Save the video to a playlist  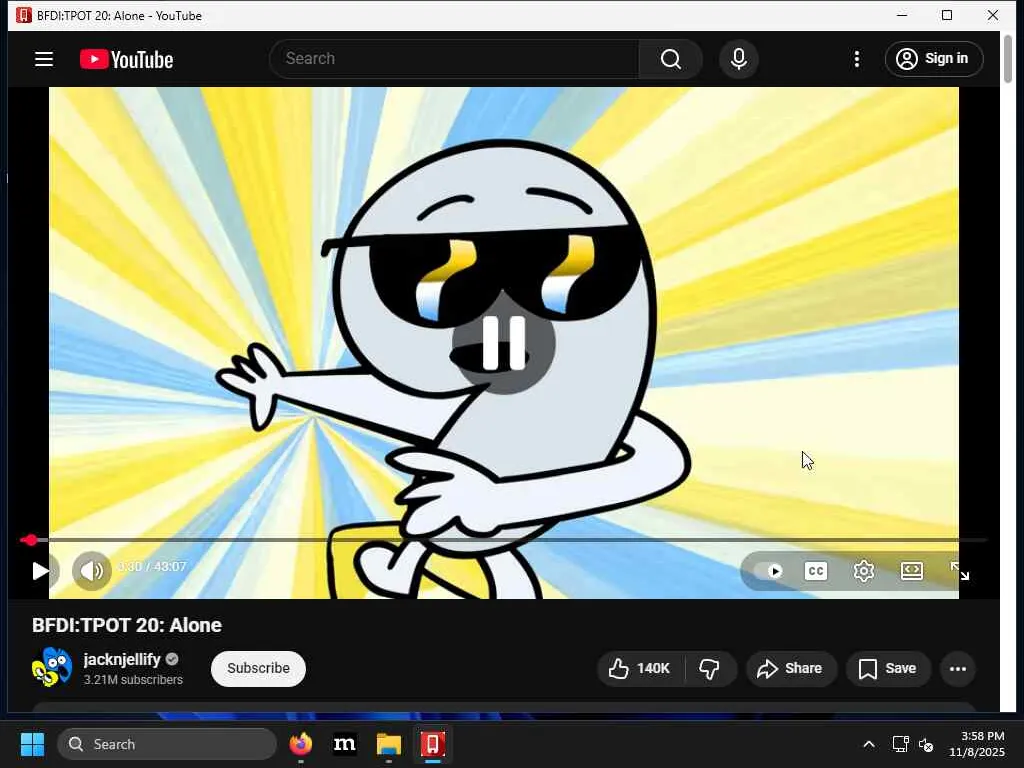click(888, 669)
